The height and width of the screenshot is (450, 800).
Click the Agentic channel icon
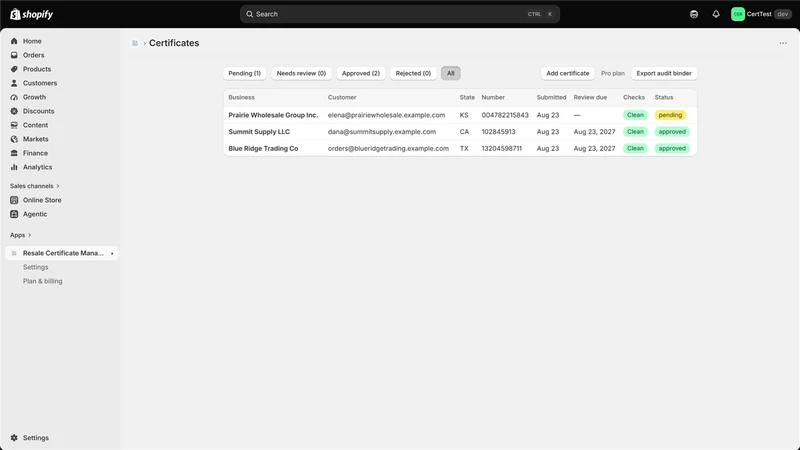pyautogui.click(x=14, y=214)
